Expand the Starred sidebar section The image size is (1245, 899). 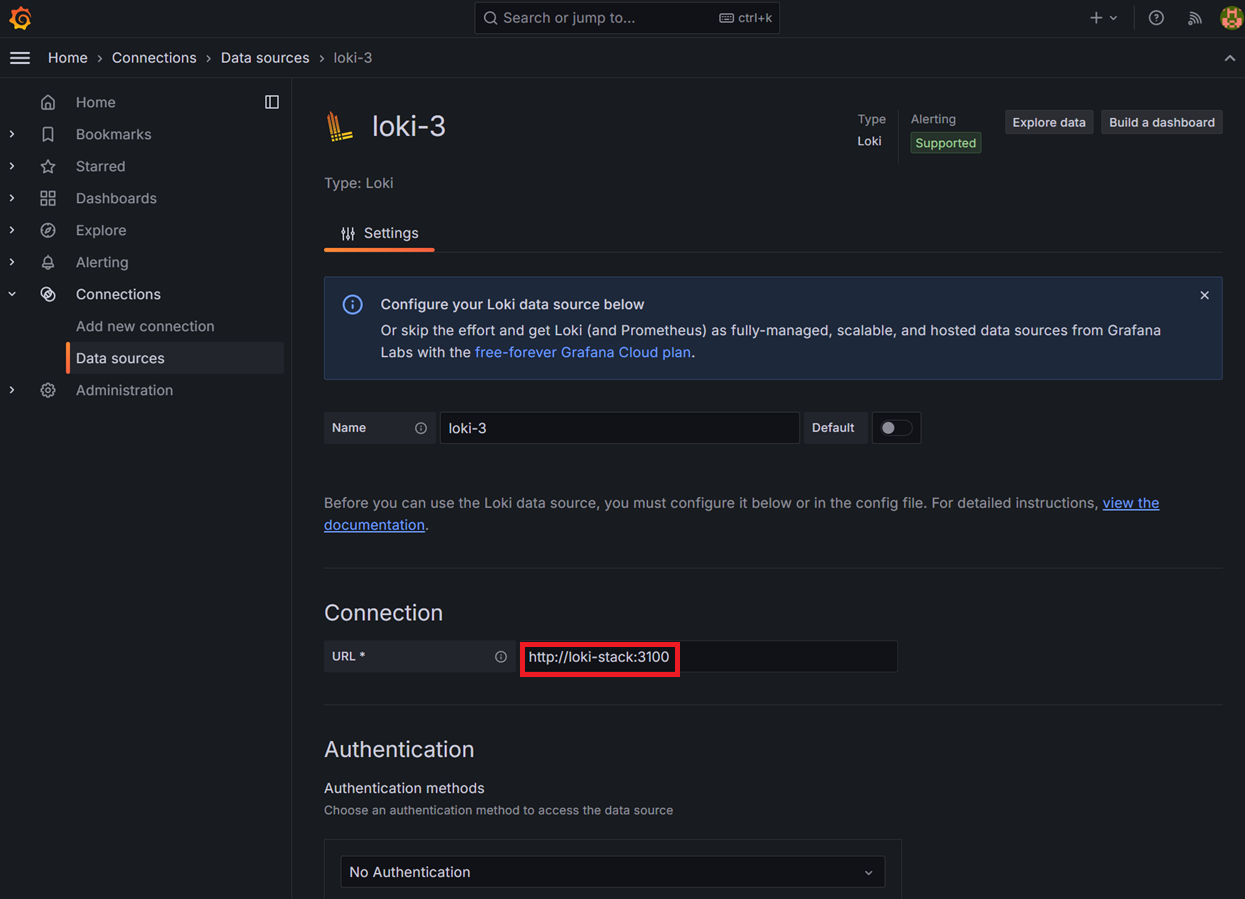coord(12,166)
